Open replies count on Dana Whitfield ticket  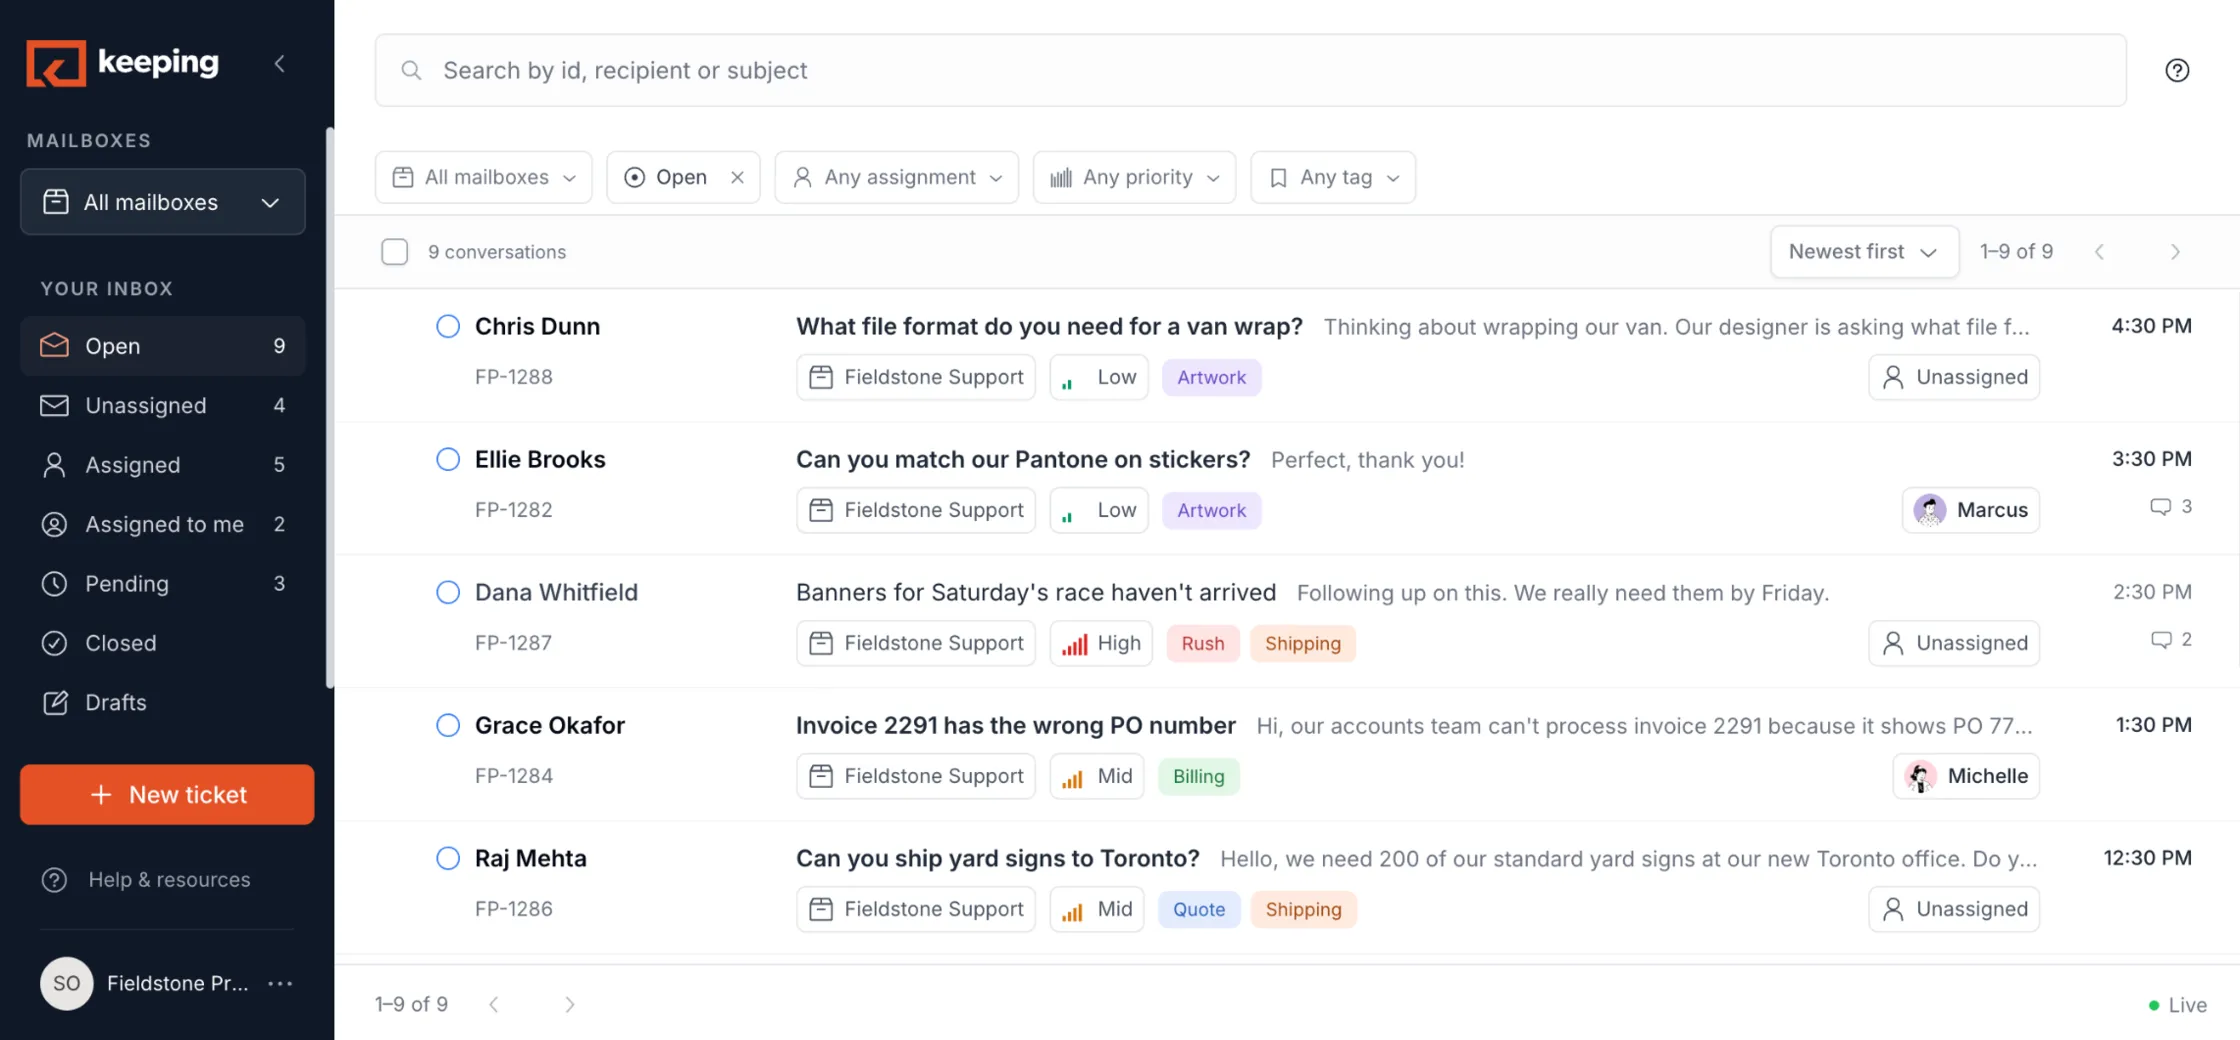(x=2171, y=639)
